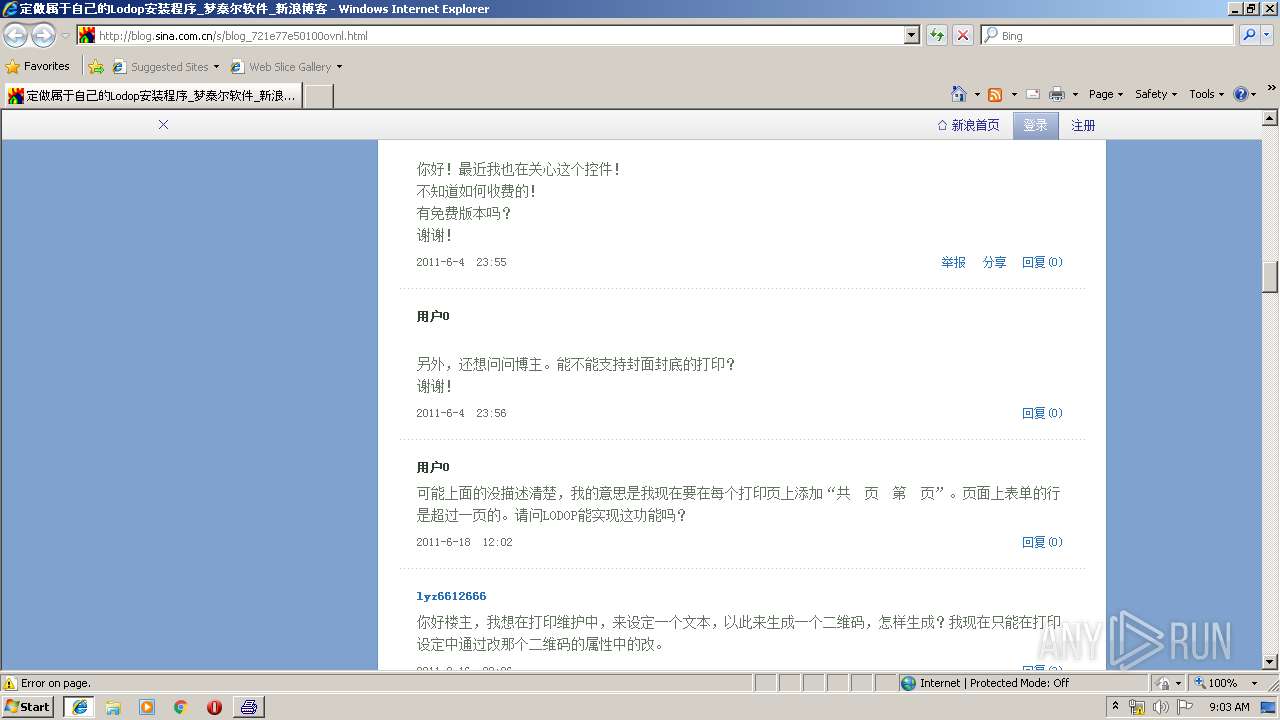This screenshot has width=1280, height=720.
Task: Click 回复(0) on 23:56 comment
Action: (1042, 413)
